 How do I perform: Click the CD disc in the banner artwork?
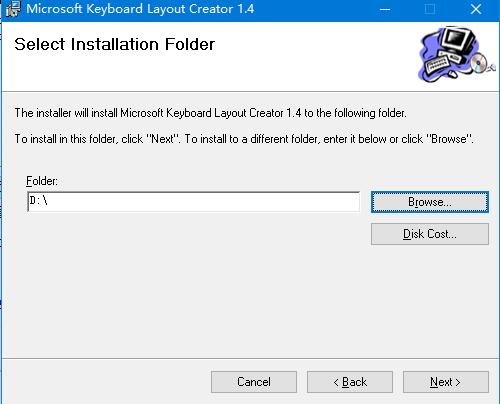click(479, 62)
